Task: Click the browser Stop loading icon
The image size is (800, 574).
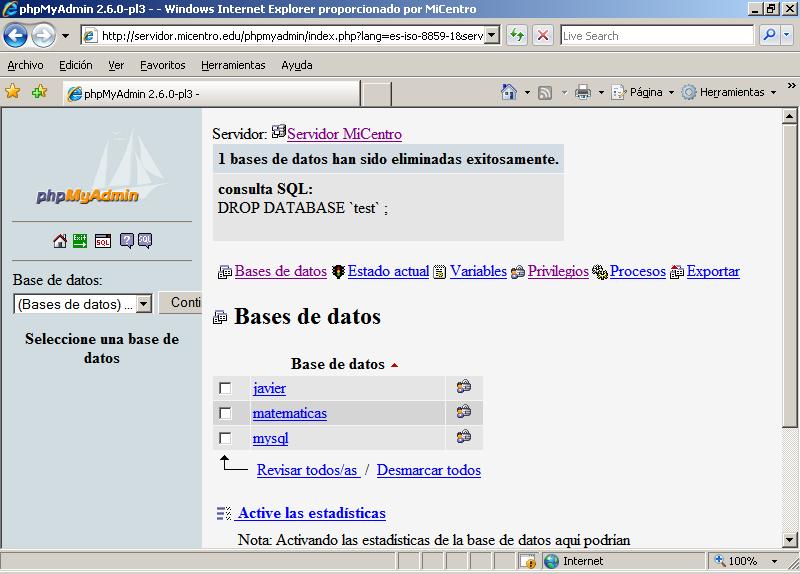Action: point(543,35)
